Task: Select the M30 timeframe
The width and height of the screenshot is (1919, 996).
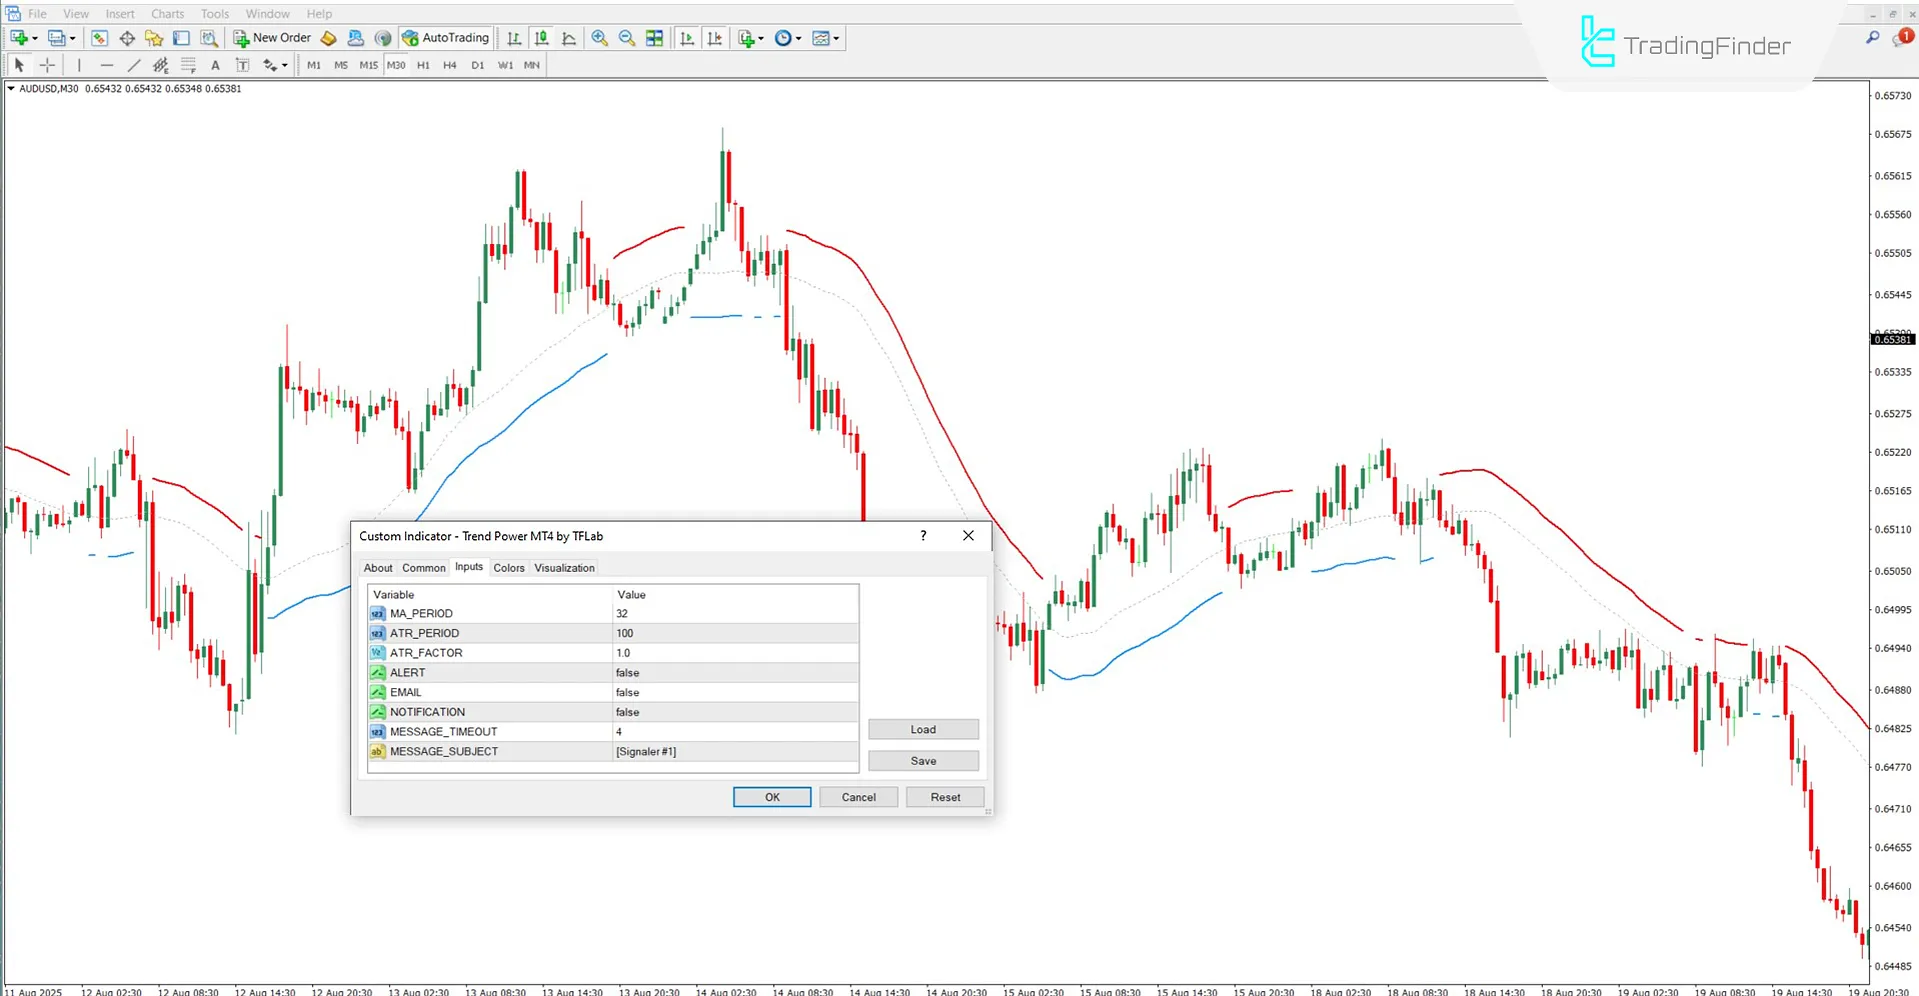Action: [396, 64]
